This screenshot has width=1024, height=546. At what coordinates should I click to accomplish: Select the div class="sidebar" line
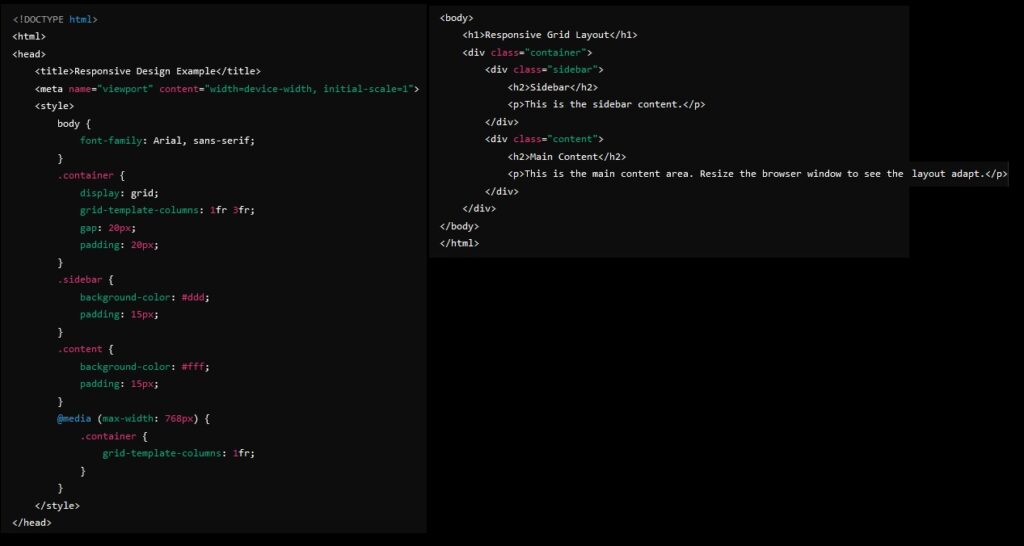point(544,69)
